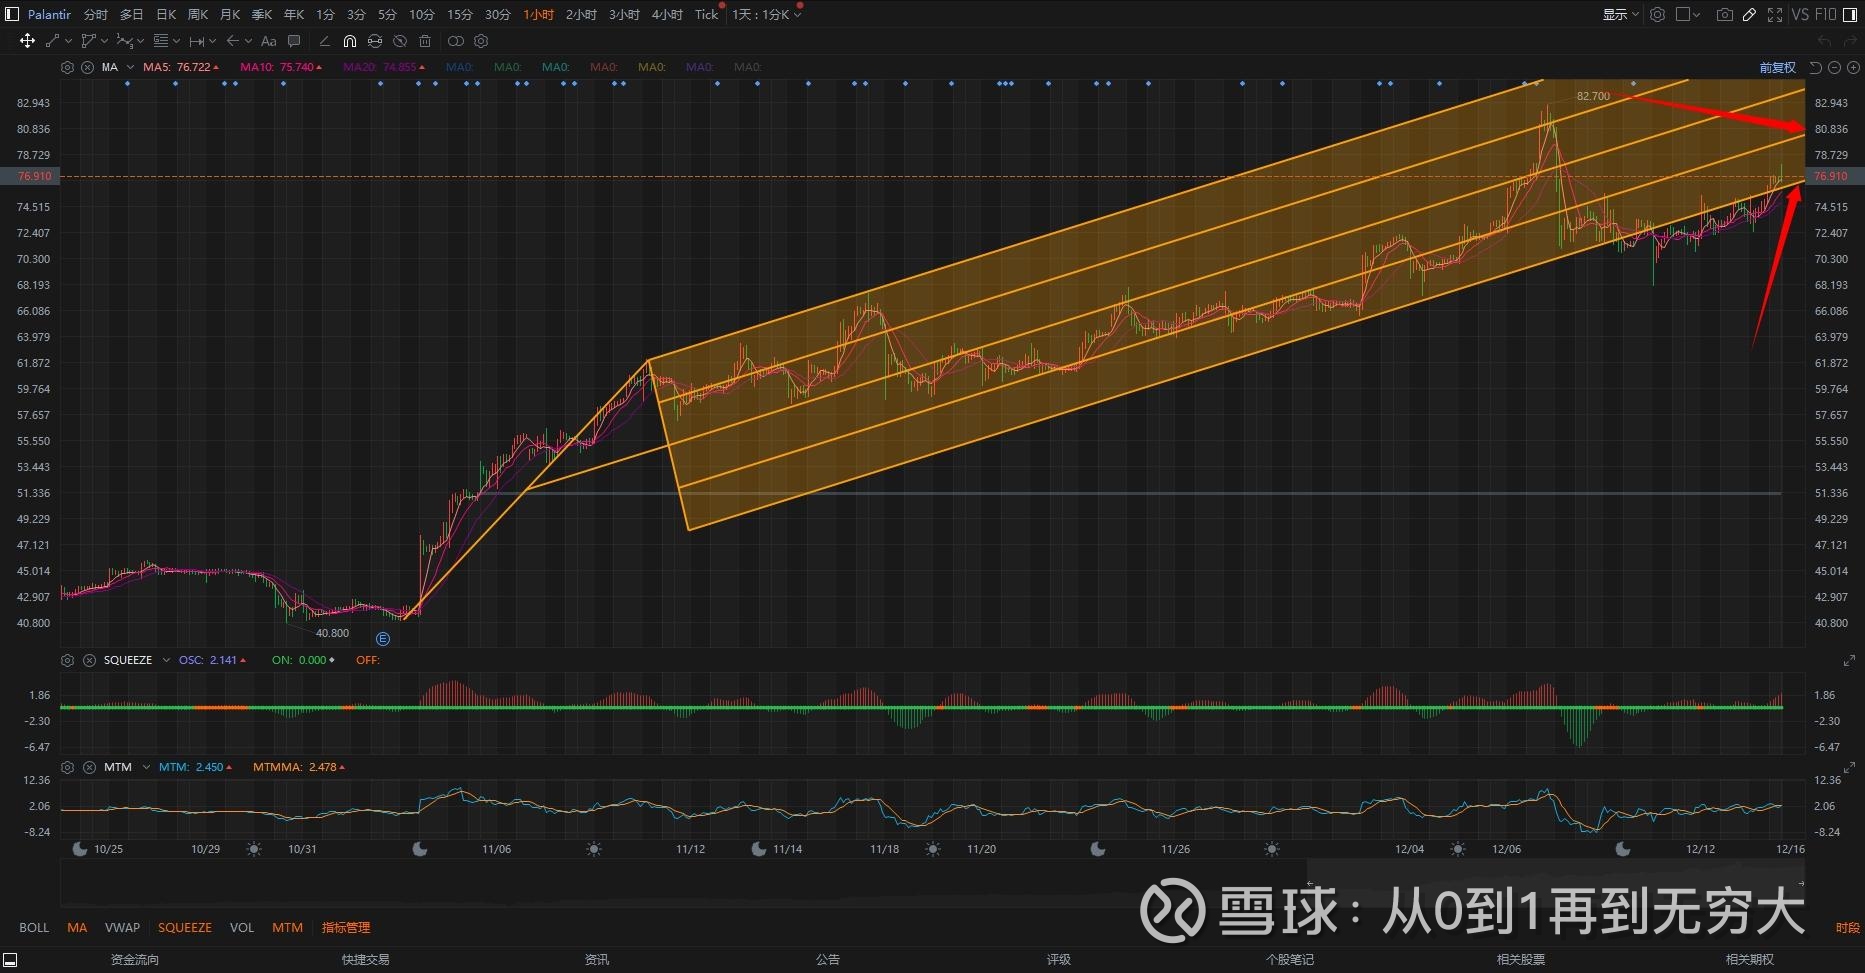The height and width of the screenshot is (973, 1865).
Task: Click the 前复权 adjustment setting
Action: click(1778, 67)
